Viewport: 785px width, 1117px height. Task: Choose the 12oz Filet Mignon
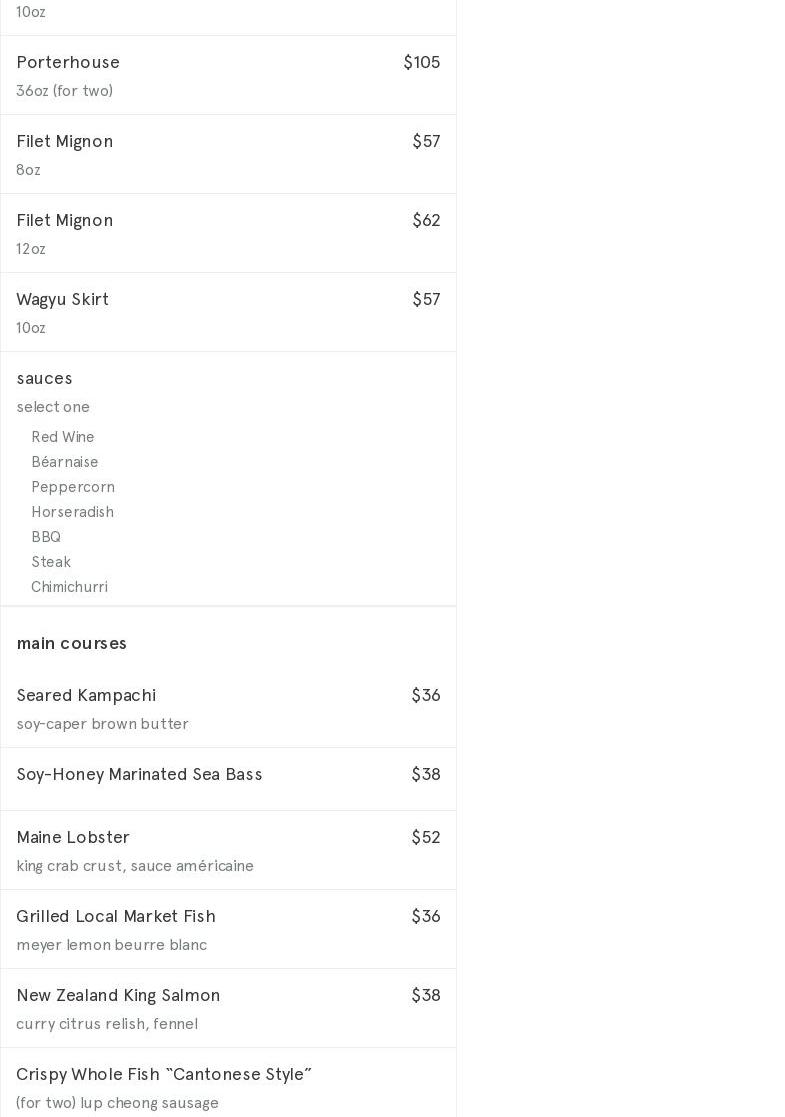coord(65,221)
